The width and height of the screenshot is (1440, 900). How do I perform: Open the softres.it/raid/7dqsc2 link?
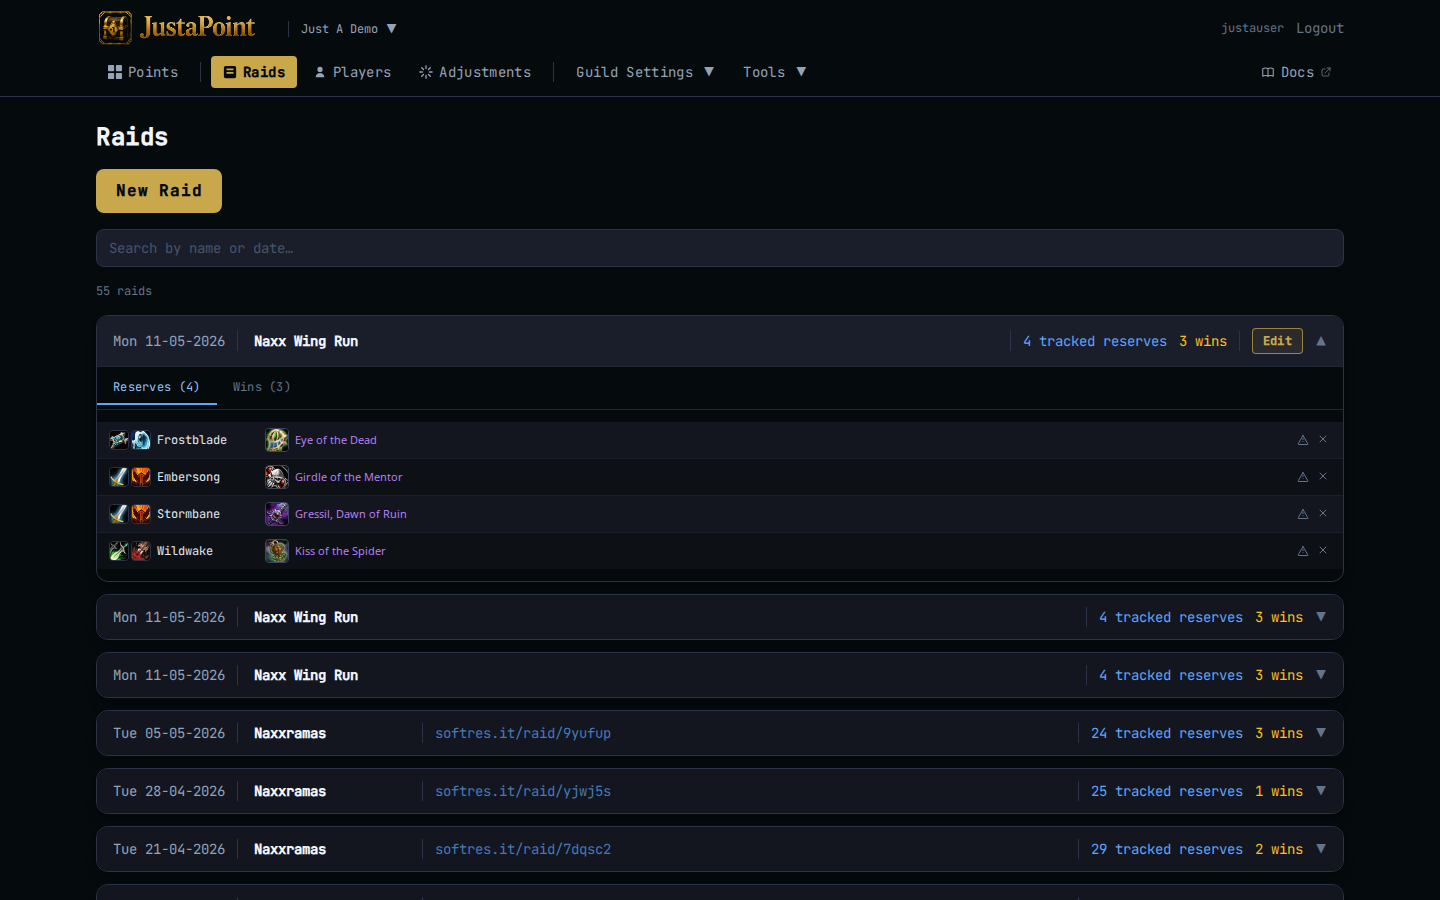click(x=523, y=849)
